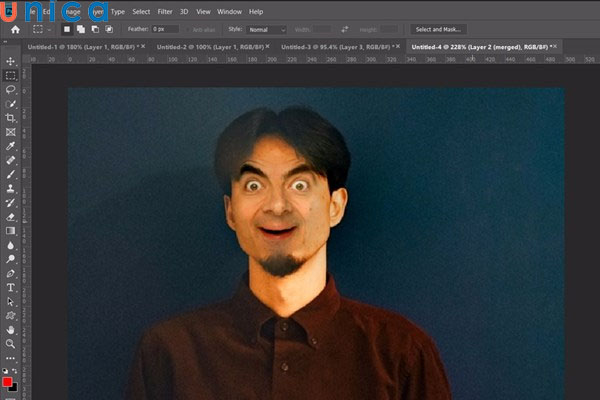Open the Edit Toolbar three-dots menu
This screenshot has height=400, width=600.
pos(10,358)
